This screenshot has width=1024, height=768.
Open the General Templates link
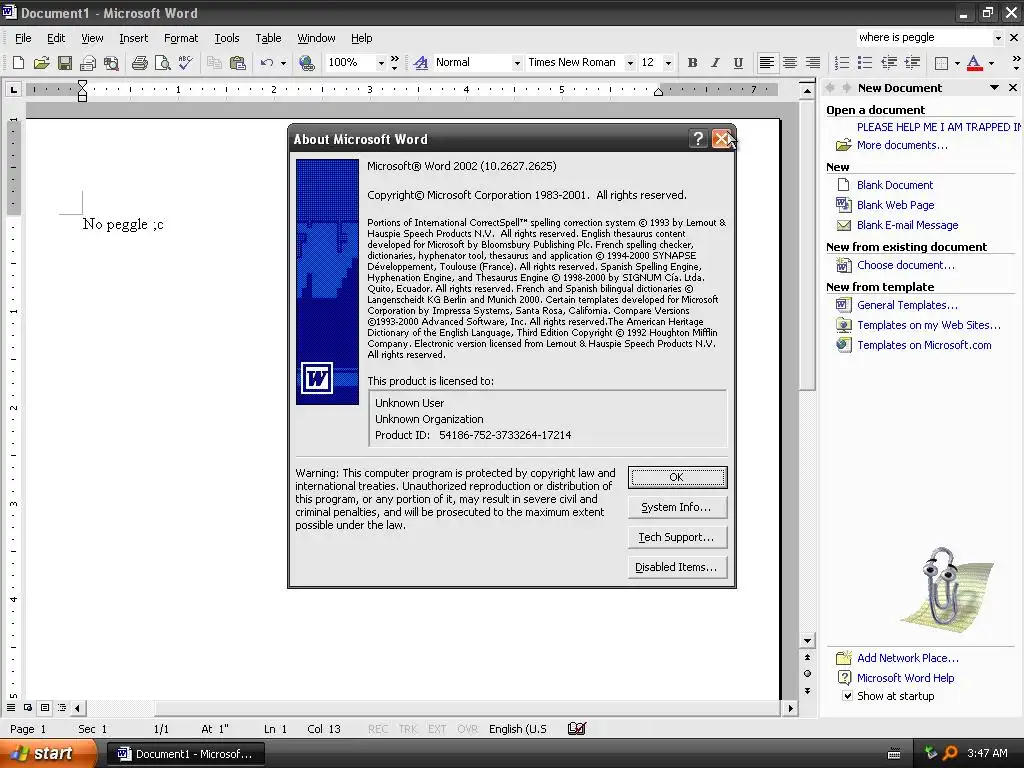(907, 305)
